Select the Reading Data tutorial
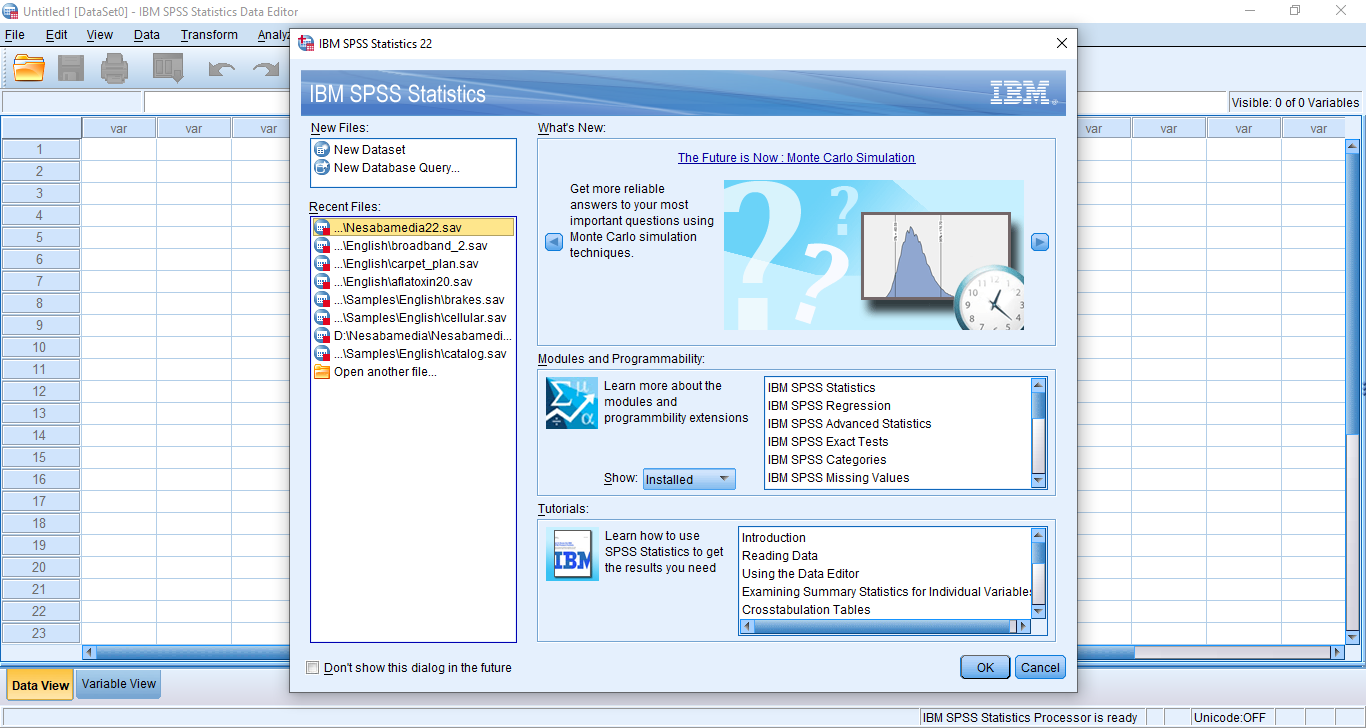Viewport: 1366px width, 728px height. tap(779, 556)
